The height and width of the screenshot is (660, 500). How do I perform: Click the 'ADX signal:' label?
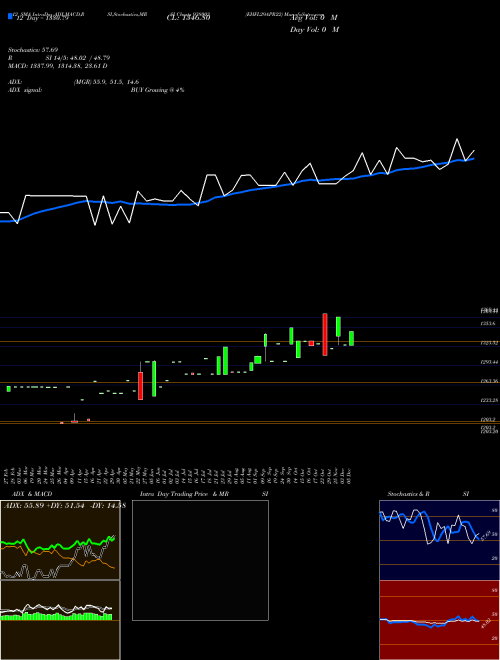click(x=25, y=90)
